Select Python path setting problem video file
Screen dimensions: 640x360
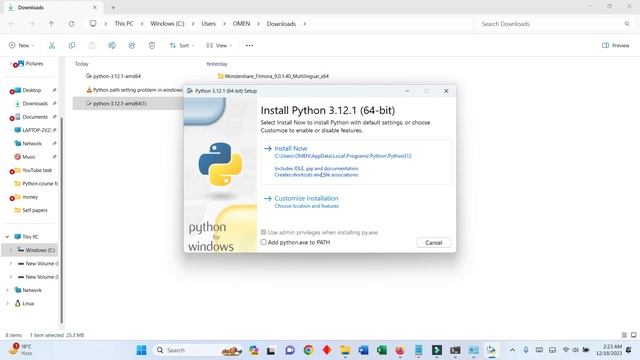(x=135, y=90)
